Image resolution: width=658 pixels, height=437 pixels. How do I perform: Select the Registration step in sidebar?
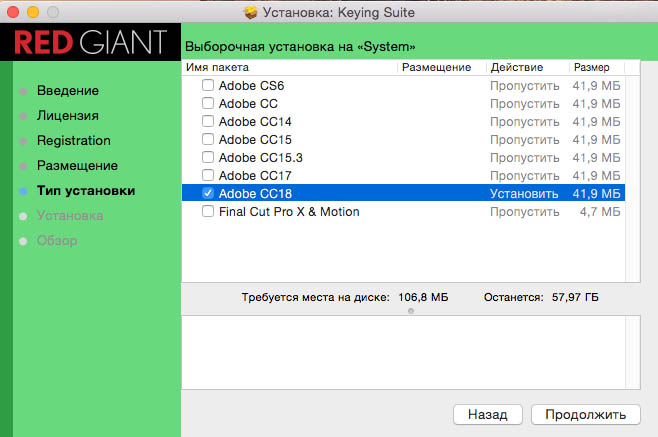coord(74,141)
